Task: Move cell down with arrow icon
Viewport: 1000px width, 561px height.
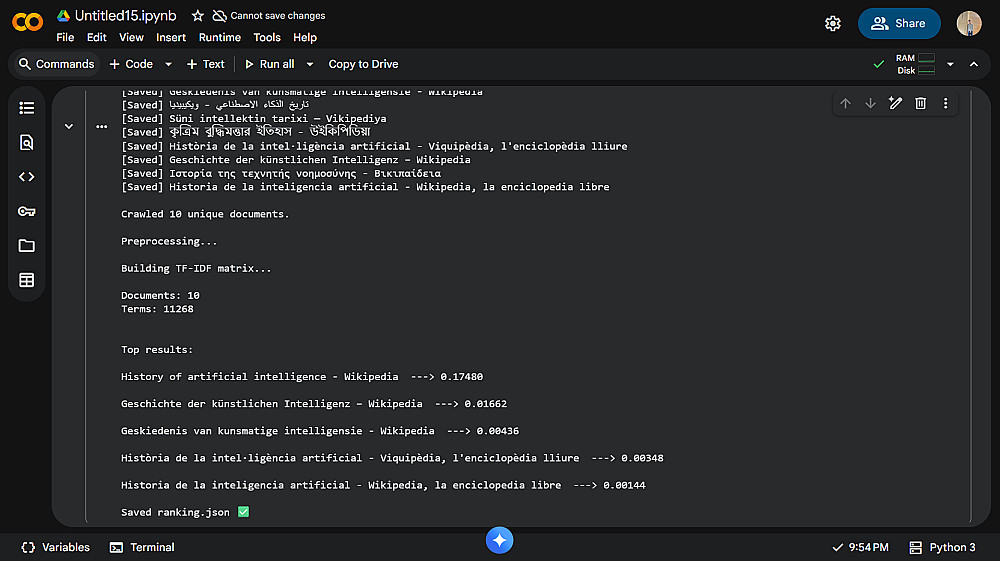Action: [x=870, y=103]
